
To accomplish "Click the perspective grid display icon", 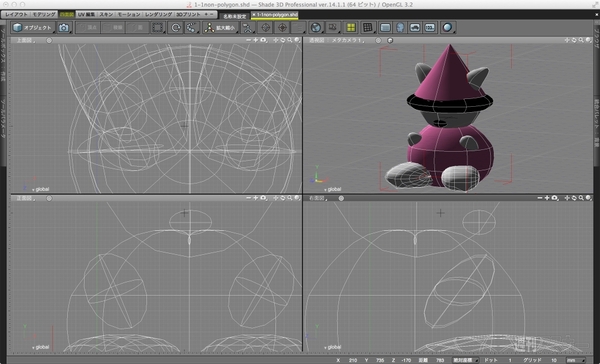I will point(367,28).
